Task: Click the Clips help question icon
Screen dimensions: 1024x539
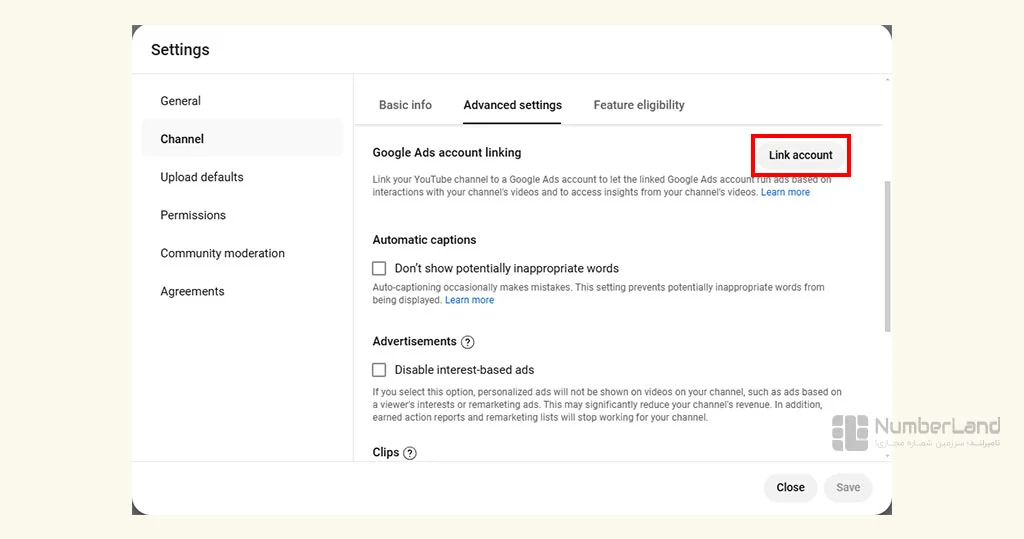Action: [409, 453]
